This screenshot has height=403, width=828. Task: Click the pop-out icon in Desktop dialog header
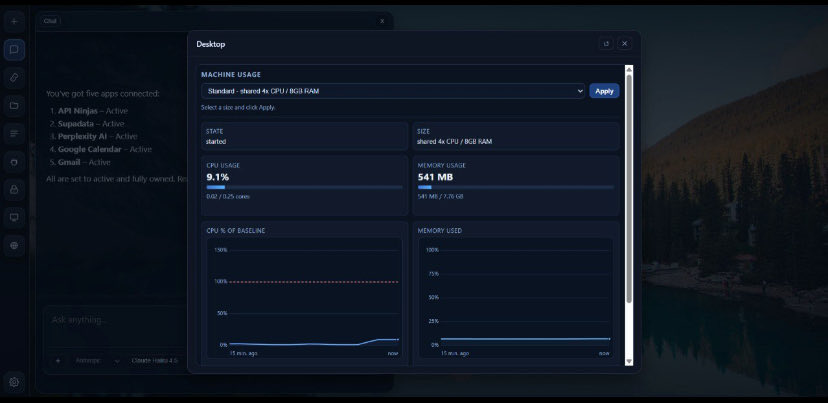(606, 44)
